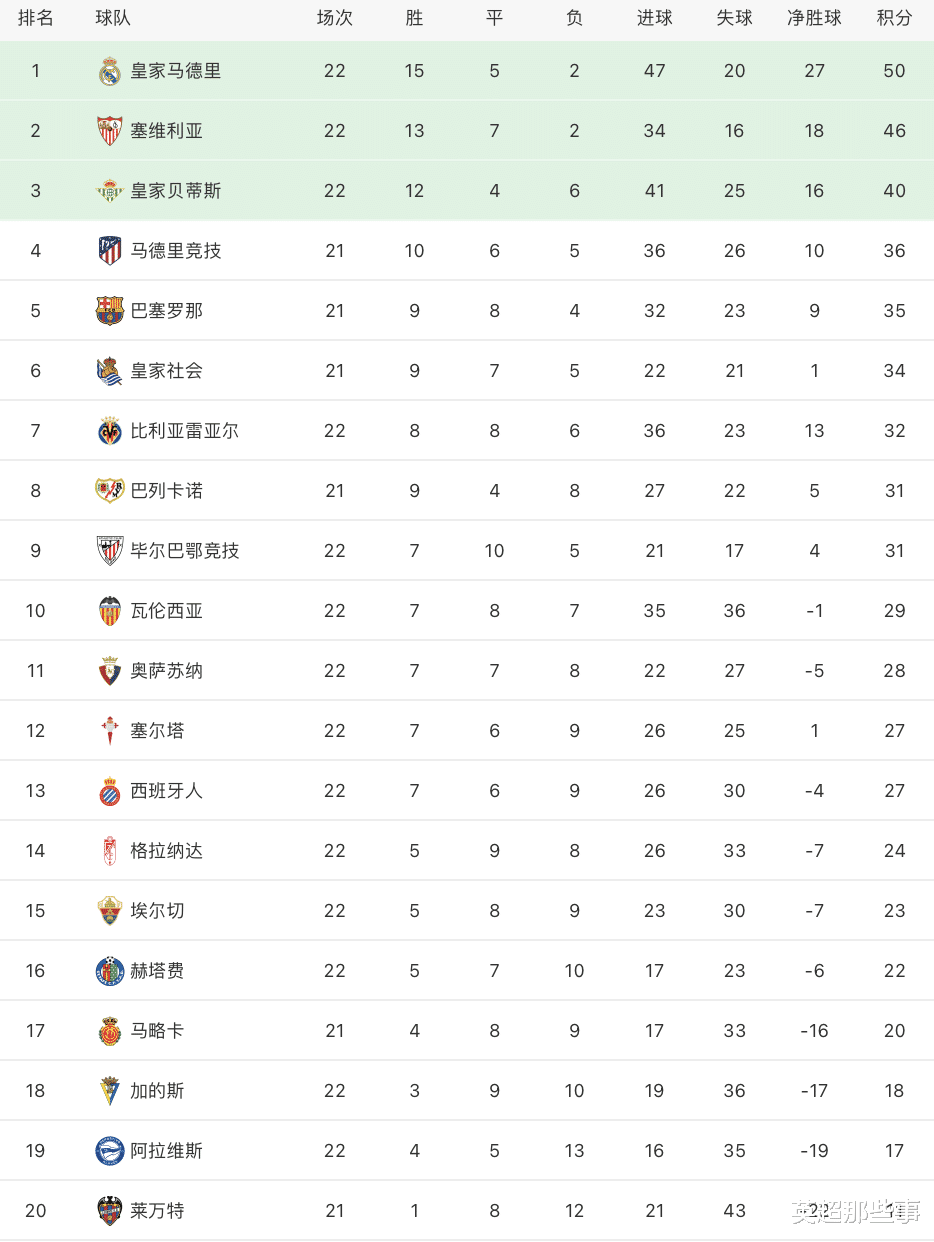Click the Barcelona club crest icon
The width and height of the screenshot is (934, 1242).
(110, 311)
